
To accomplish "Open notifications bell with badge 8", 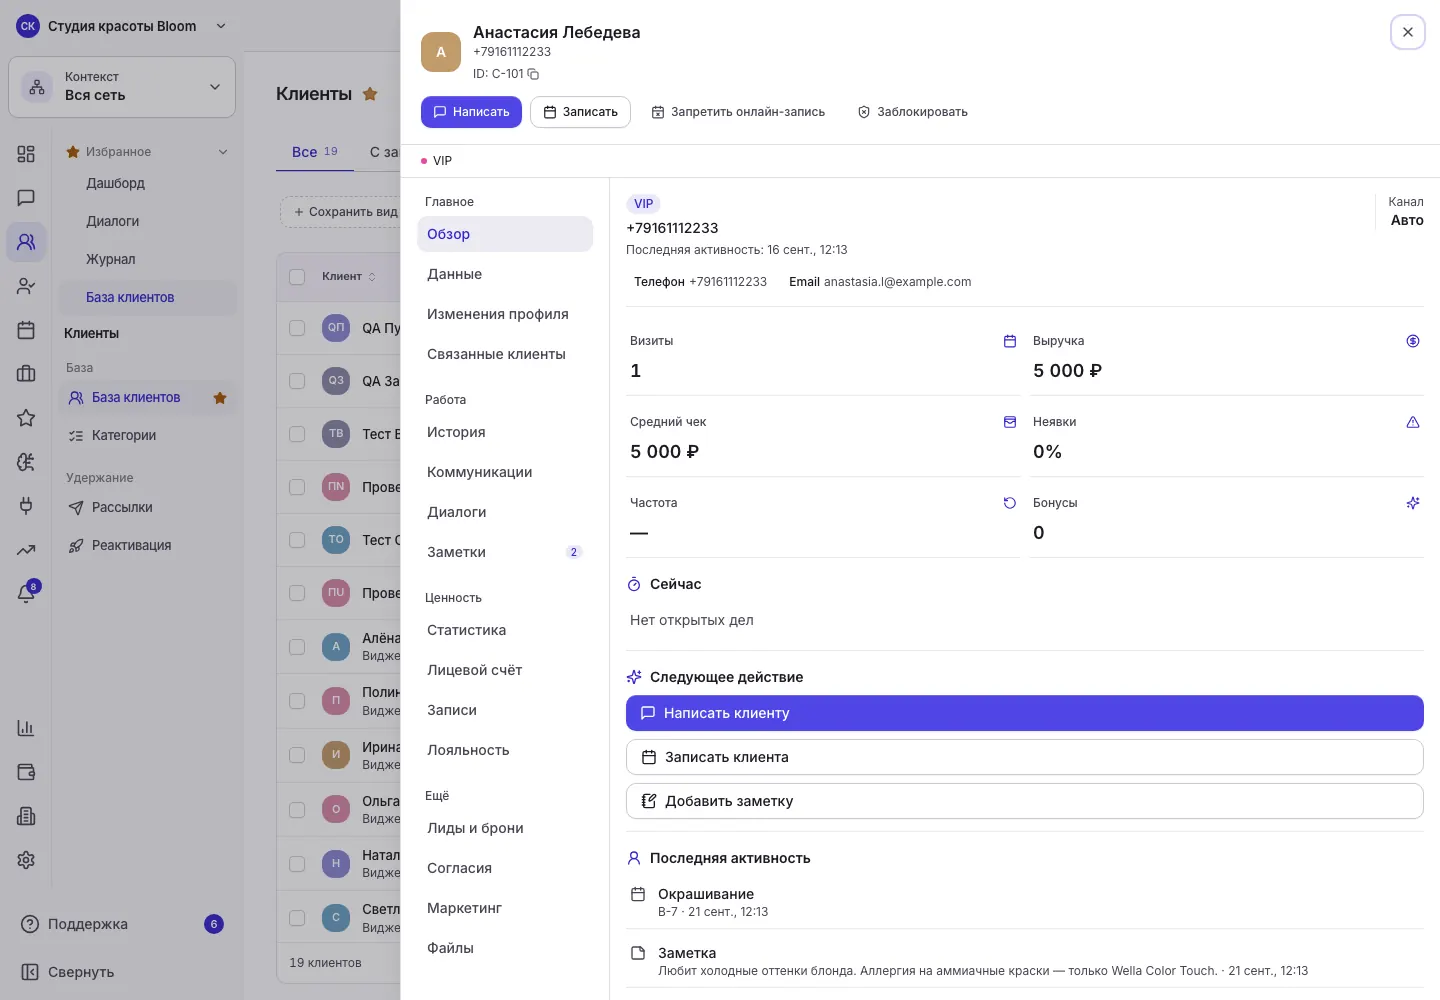I will pos(27,593).
